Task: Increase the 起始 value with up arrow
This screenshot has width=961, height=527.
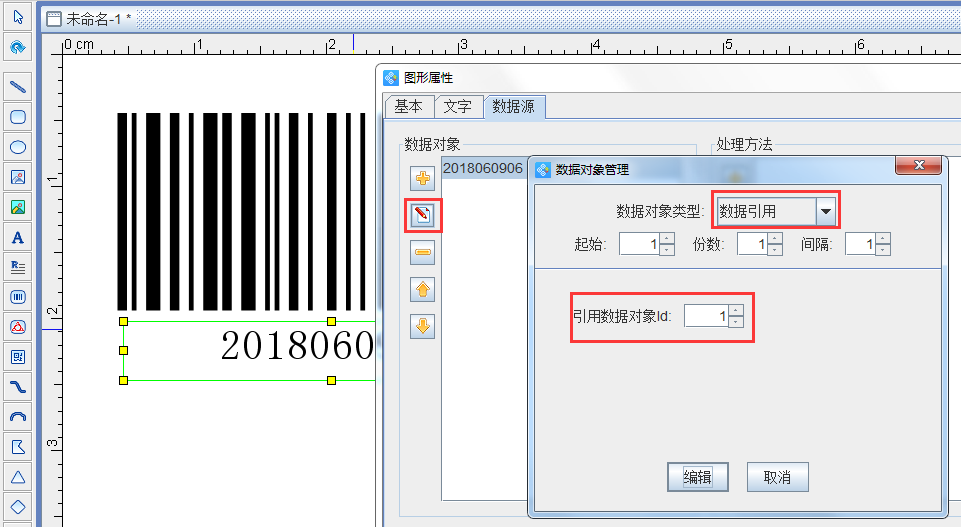Action: [667, 238]
